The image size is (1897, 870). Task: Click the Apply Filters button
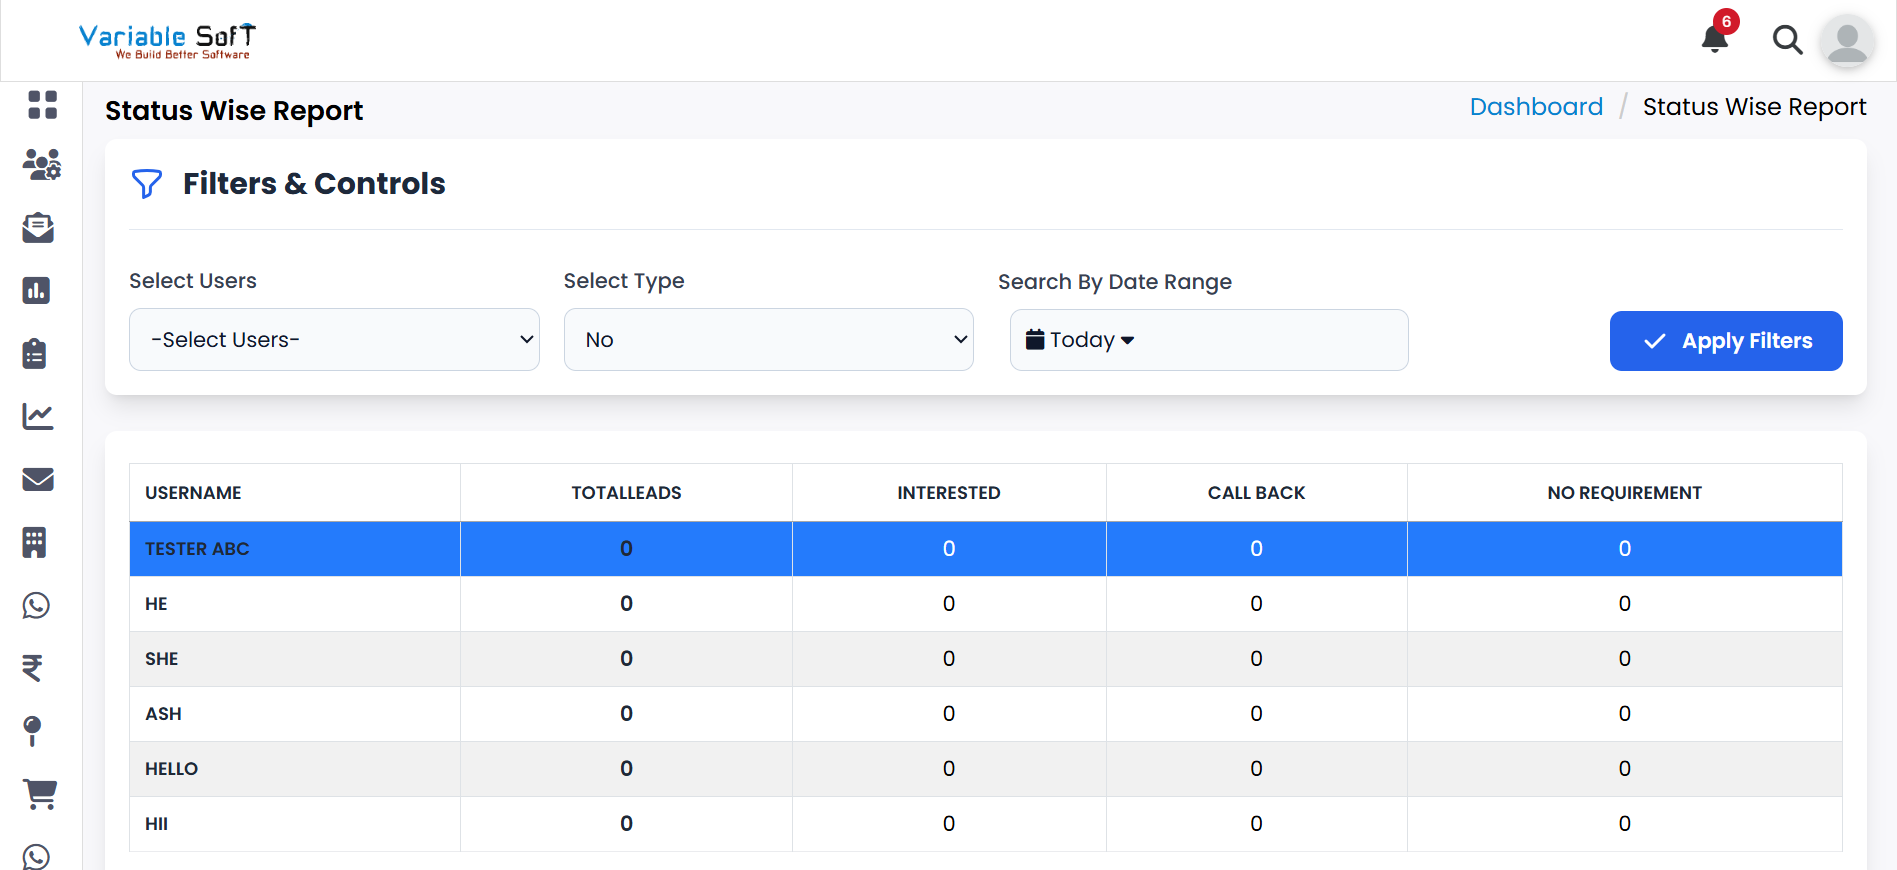(1725, 341)
